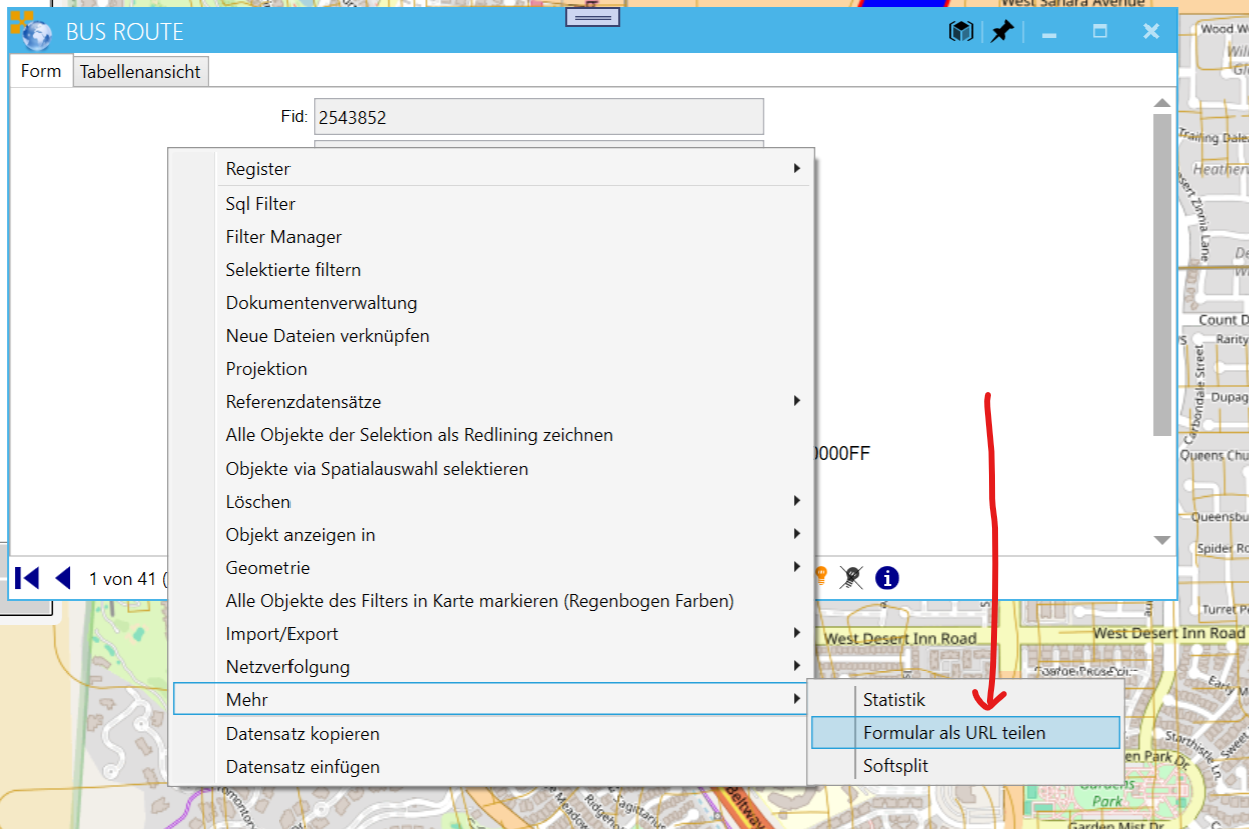Select Datensatz kopieren menu entry
Viewport: 1249px width, 829px height.
[x=303, y=734]
